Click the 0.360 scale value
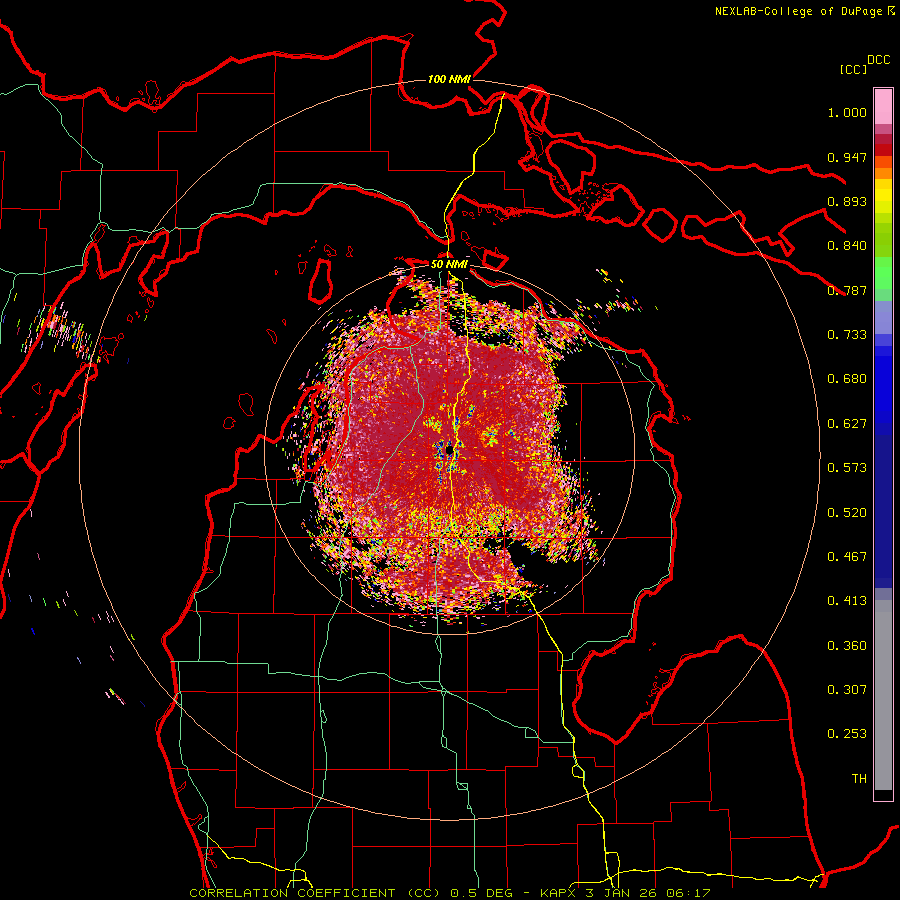Viewport: 900px width, 900px height. click(x=847, y=646)
